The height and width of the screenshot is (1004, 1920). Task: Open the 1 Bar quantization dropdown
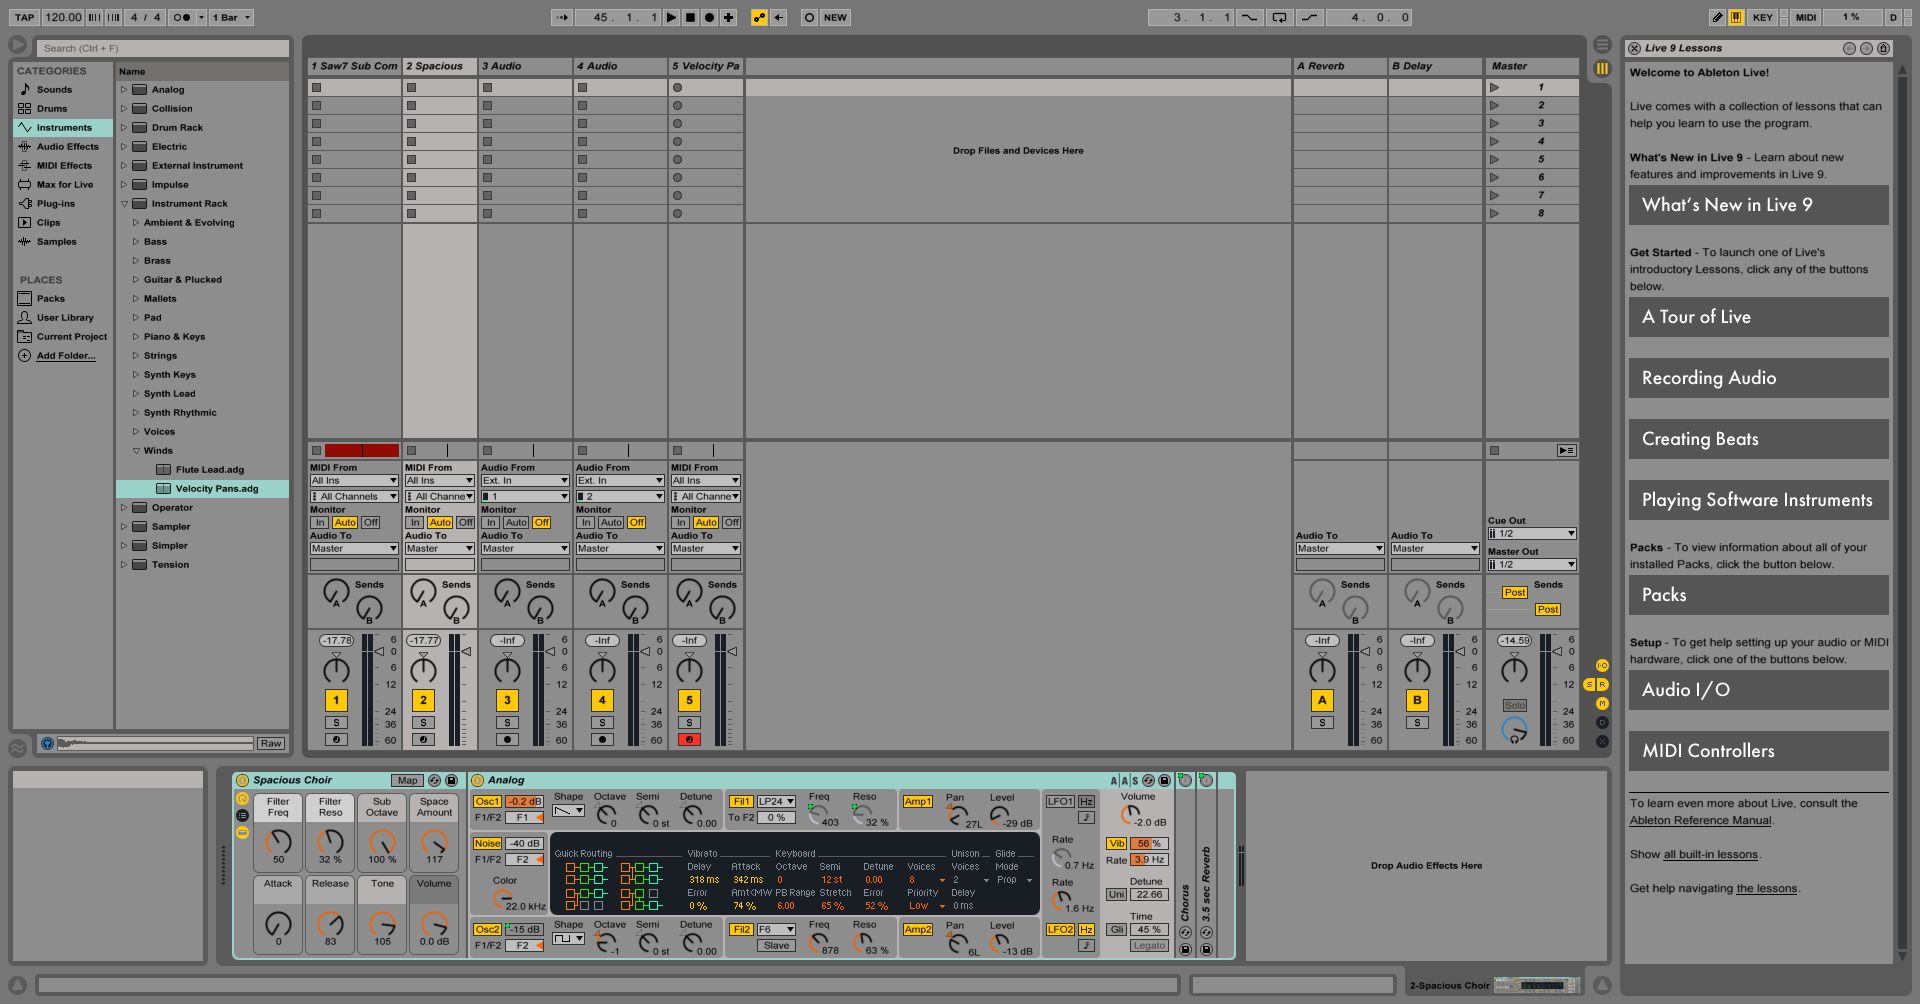pyautogui.click(x=232, y=17)
